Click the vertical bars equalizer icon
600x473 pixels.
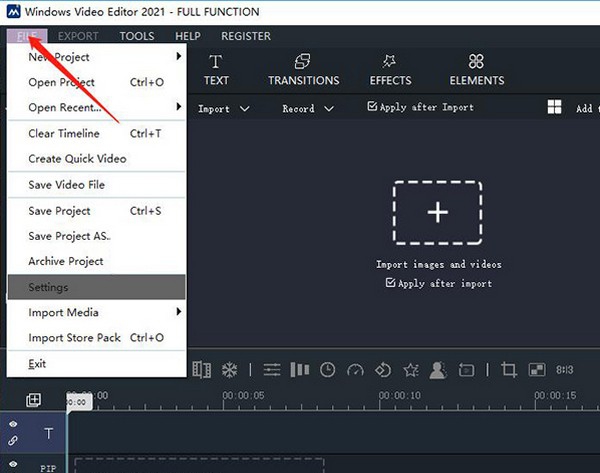[300, 370]
